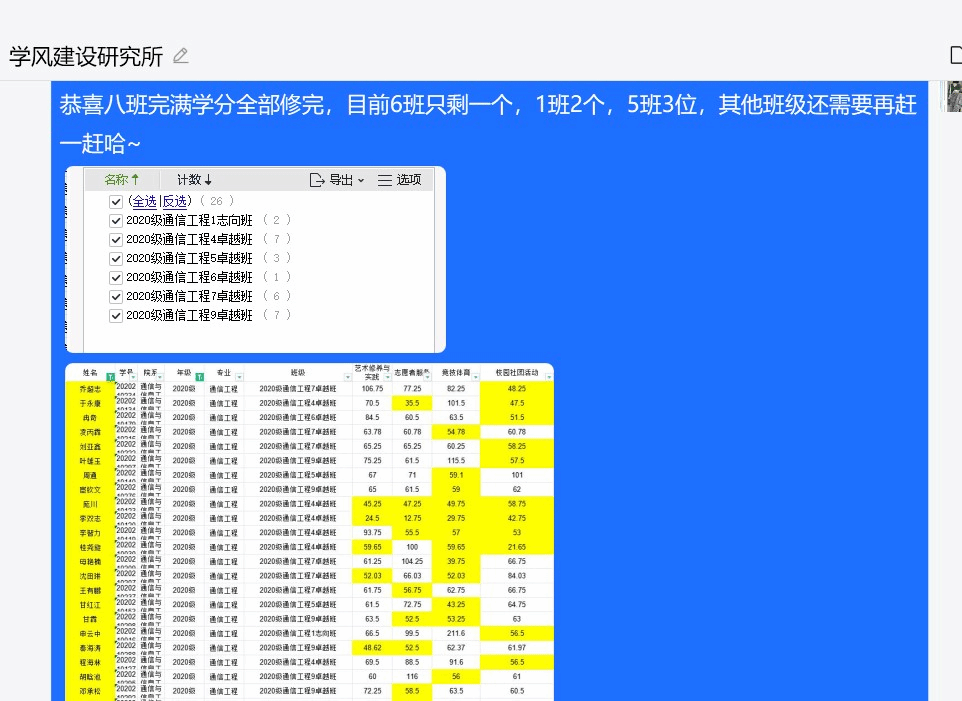Toggle checkbox for 2020级通信工程6卓越班
962x701 pixels.
116,277
